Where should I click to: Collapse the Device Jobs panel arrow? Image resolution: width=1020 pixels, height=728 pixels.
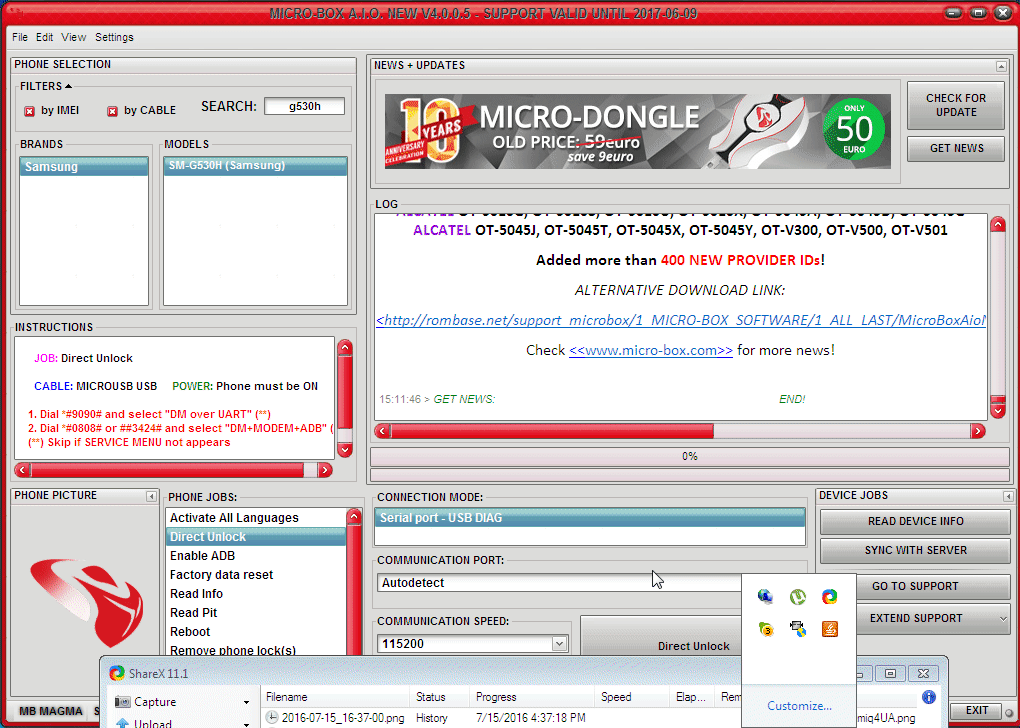click(1008, 496)
